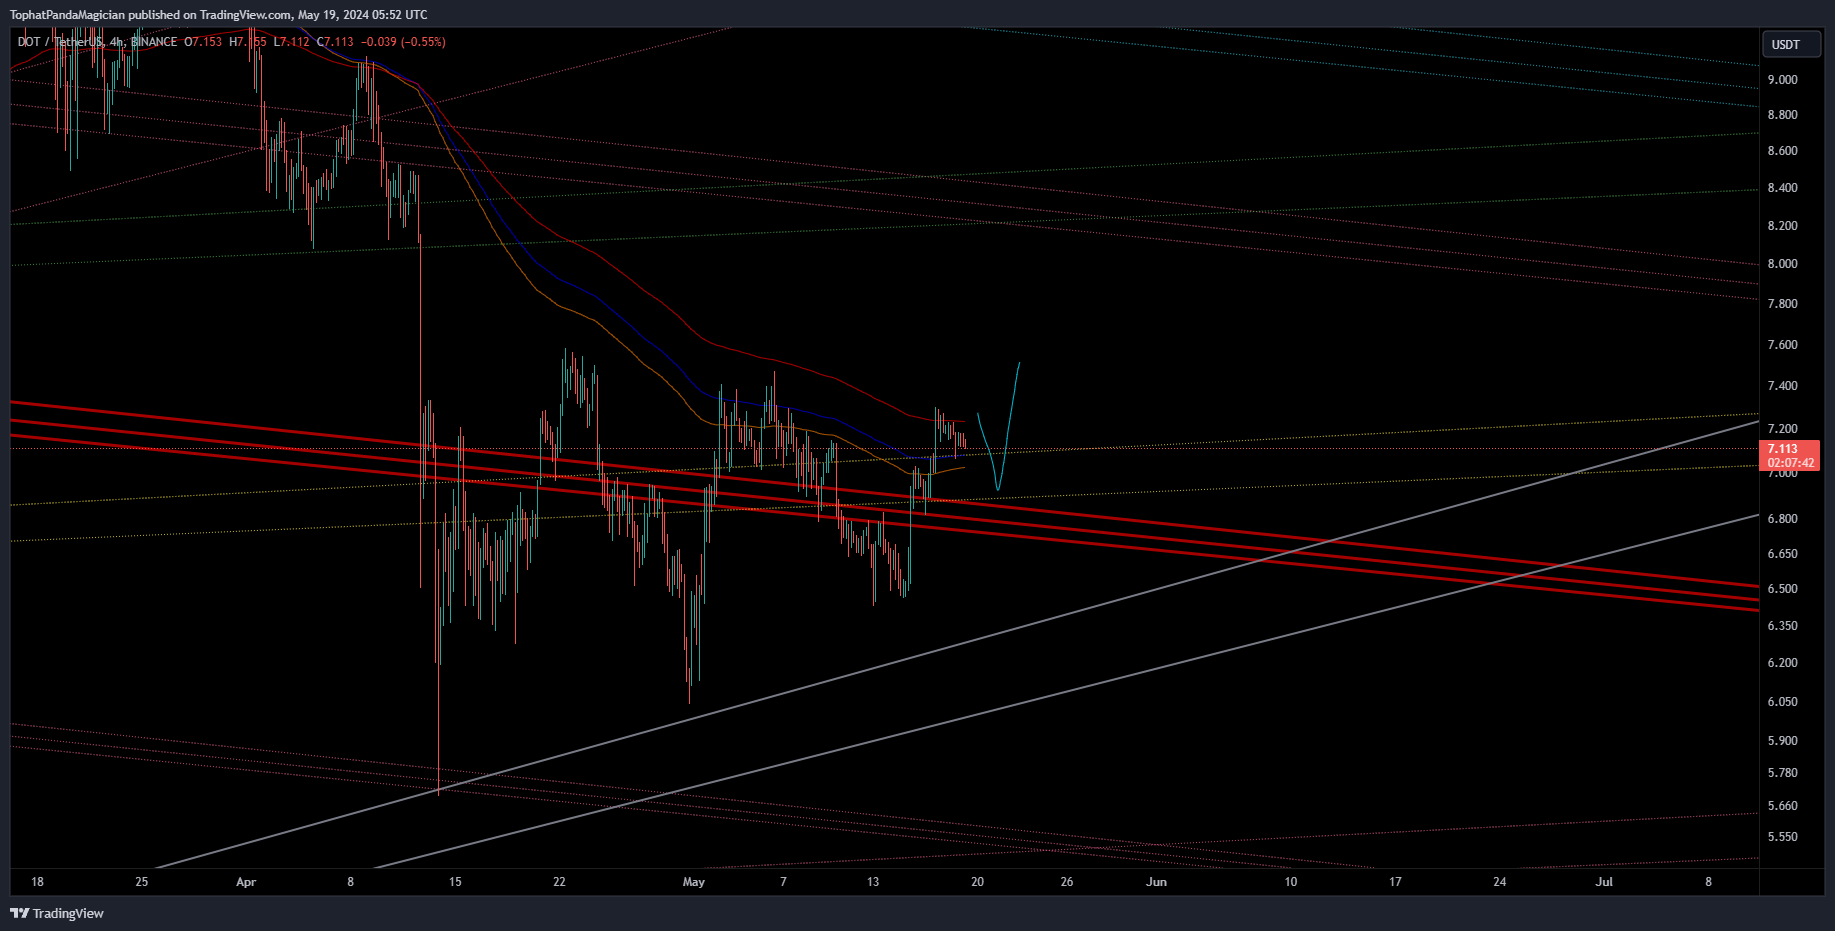
Task: Click the 7.600 price axis label
Action: [x=1782, y=345]
